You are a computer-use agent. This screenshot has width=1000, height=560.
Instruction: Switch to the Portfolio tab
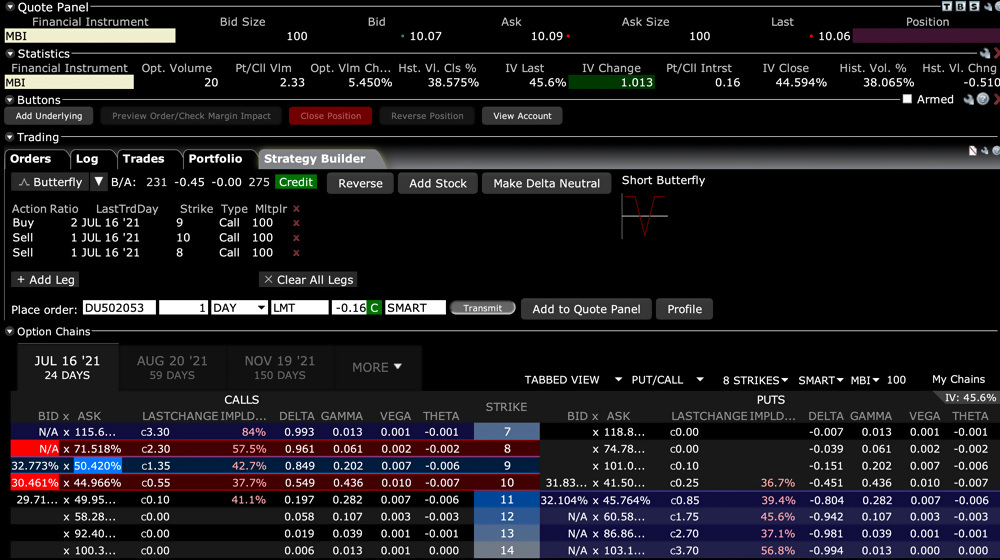215,158
